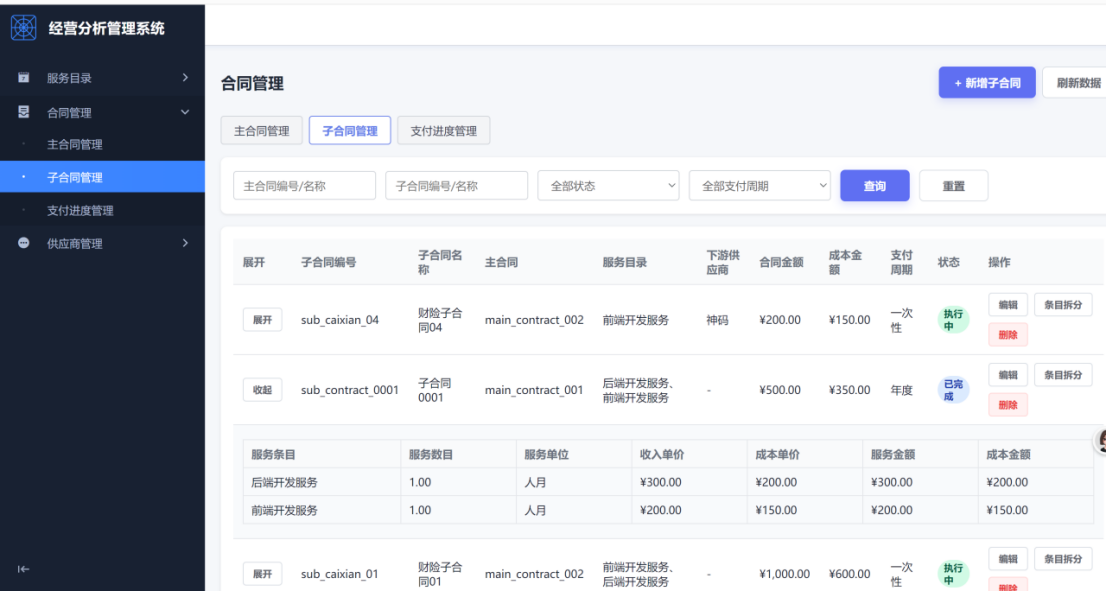Open 条目拆分 for sub_caixian_04

point(1063,305)
